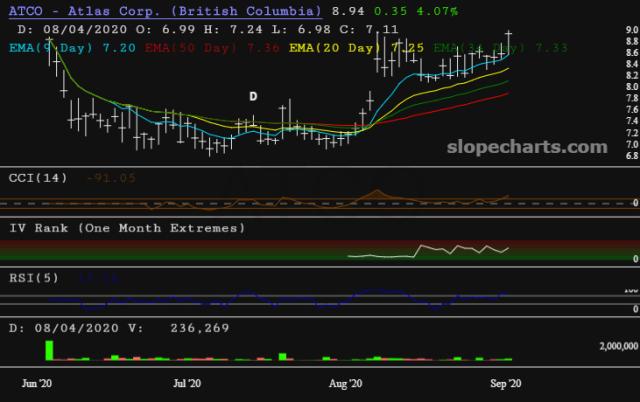Select the last price 8.94 value
The height and width of the screenshot is (402, 640).
click(348, 11)
